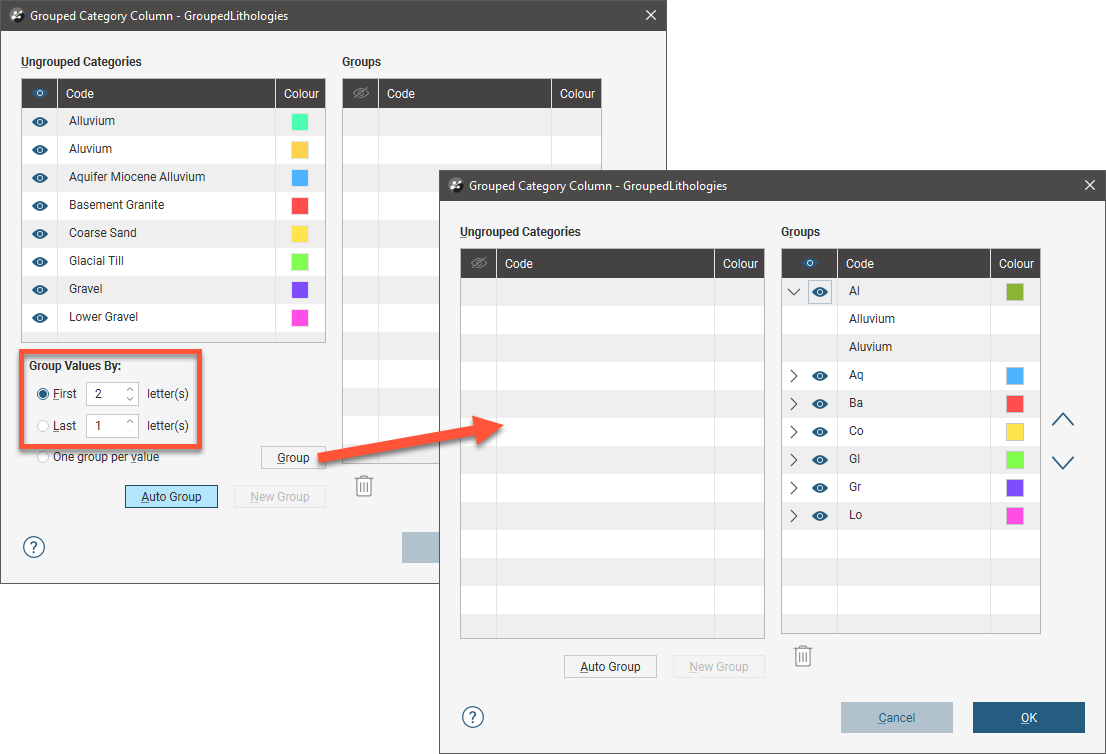Click crossed-eye icon in front Ungrouped header
Viewport: 1106px width, 754px height.
click(478, 264)
